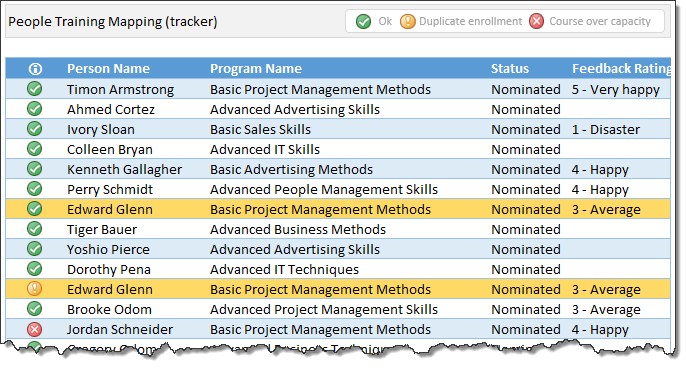
Task: Click Nominated status for Colleen Bryan
Action: 526,150
